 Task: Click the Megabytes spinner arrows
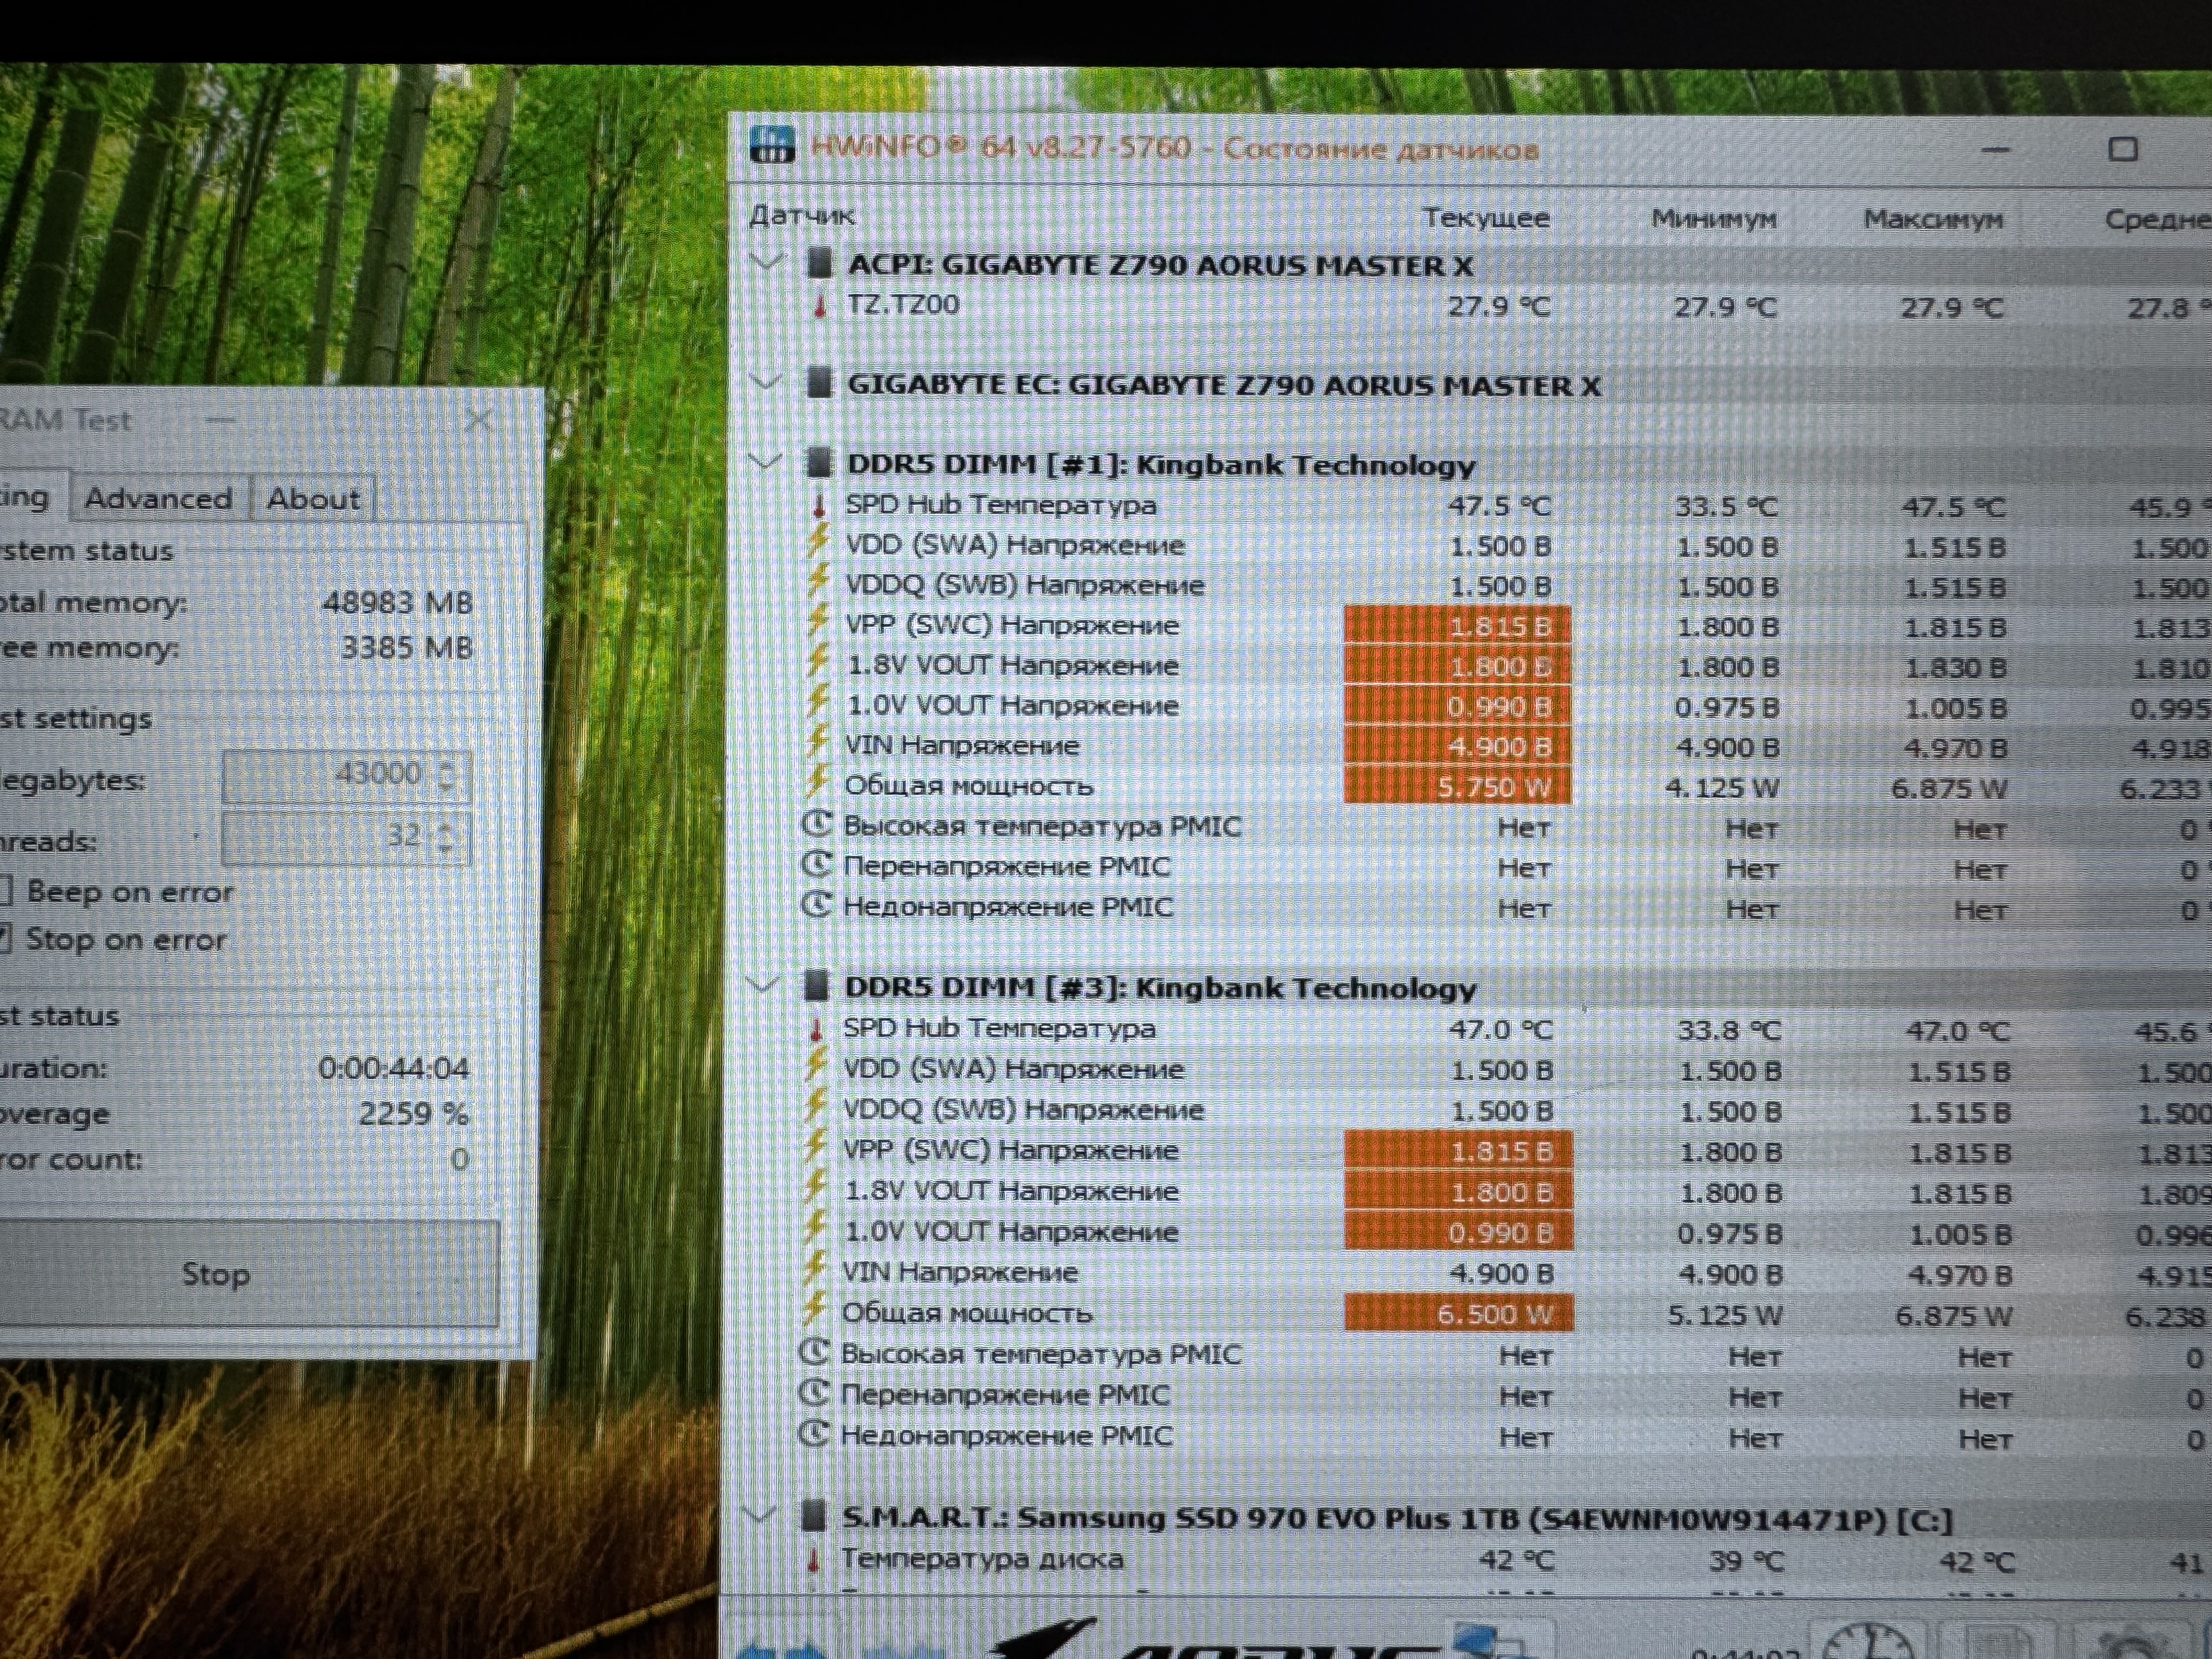coord(447,775)
